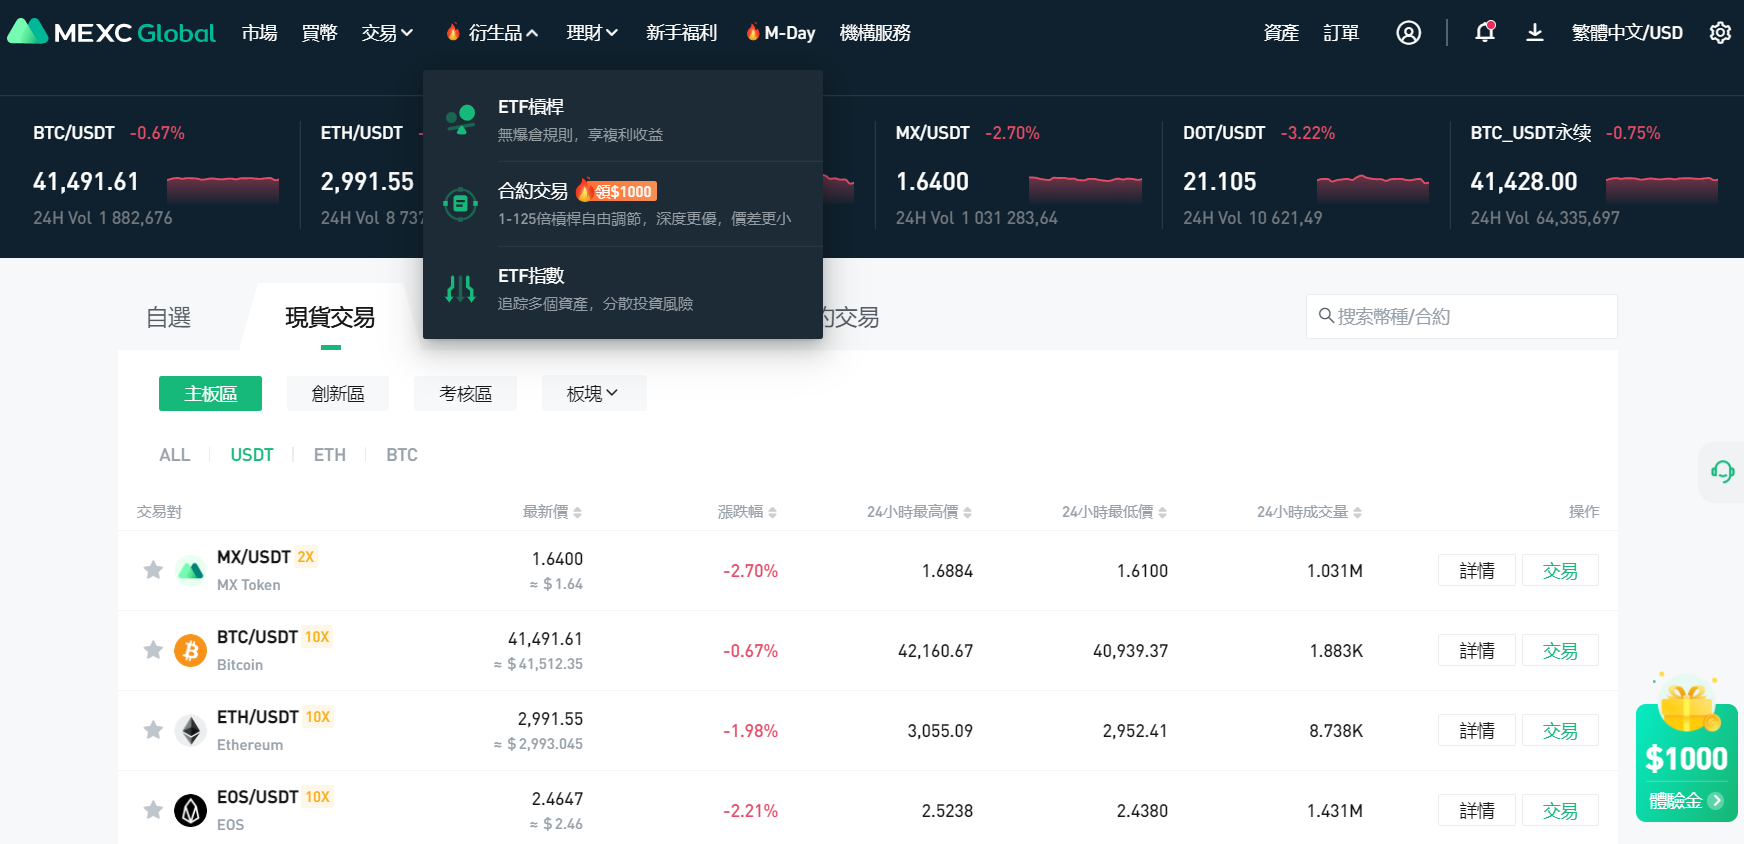
Task: Focus the 搜索幣種/合約 search field
Action: click(x=1462, y=316)
